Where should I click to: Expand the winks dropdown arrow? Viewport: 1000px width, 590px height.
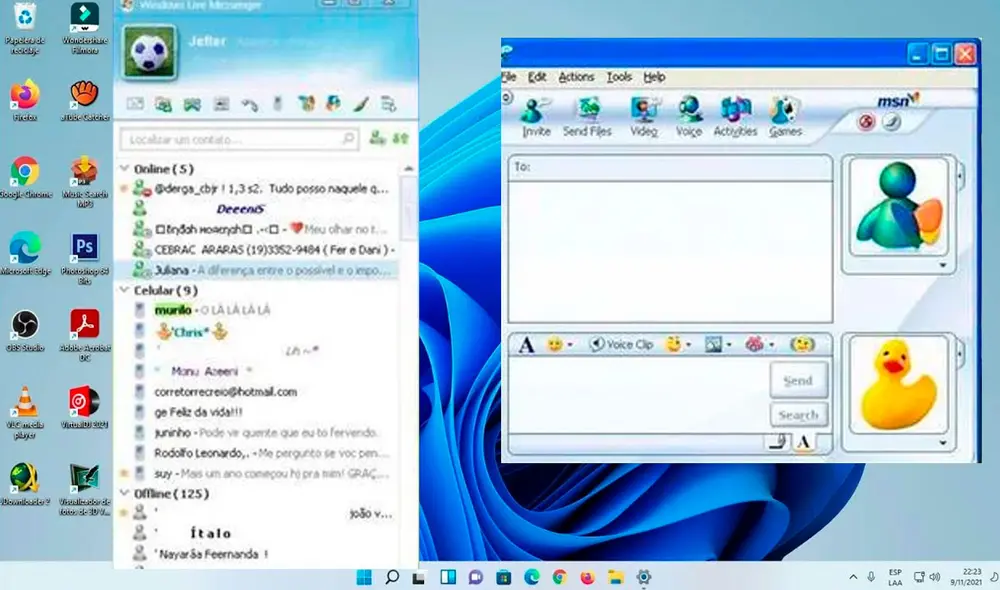[x=690, y=344]
